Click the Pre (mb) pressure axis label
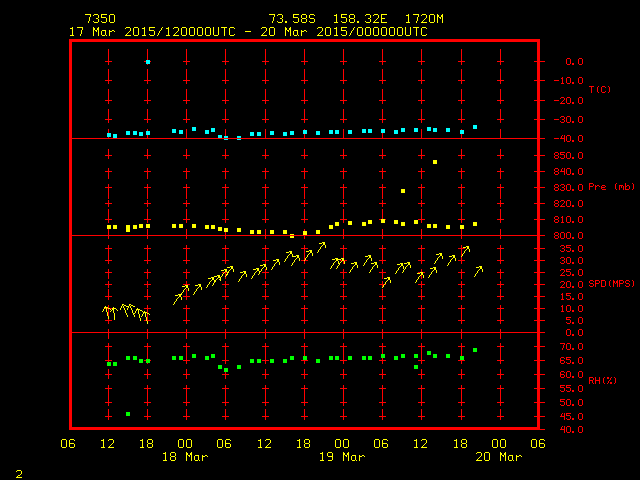 point(606,187)
